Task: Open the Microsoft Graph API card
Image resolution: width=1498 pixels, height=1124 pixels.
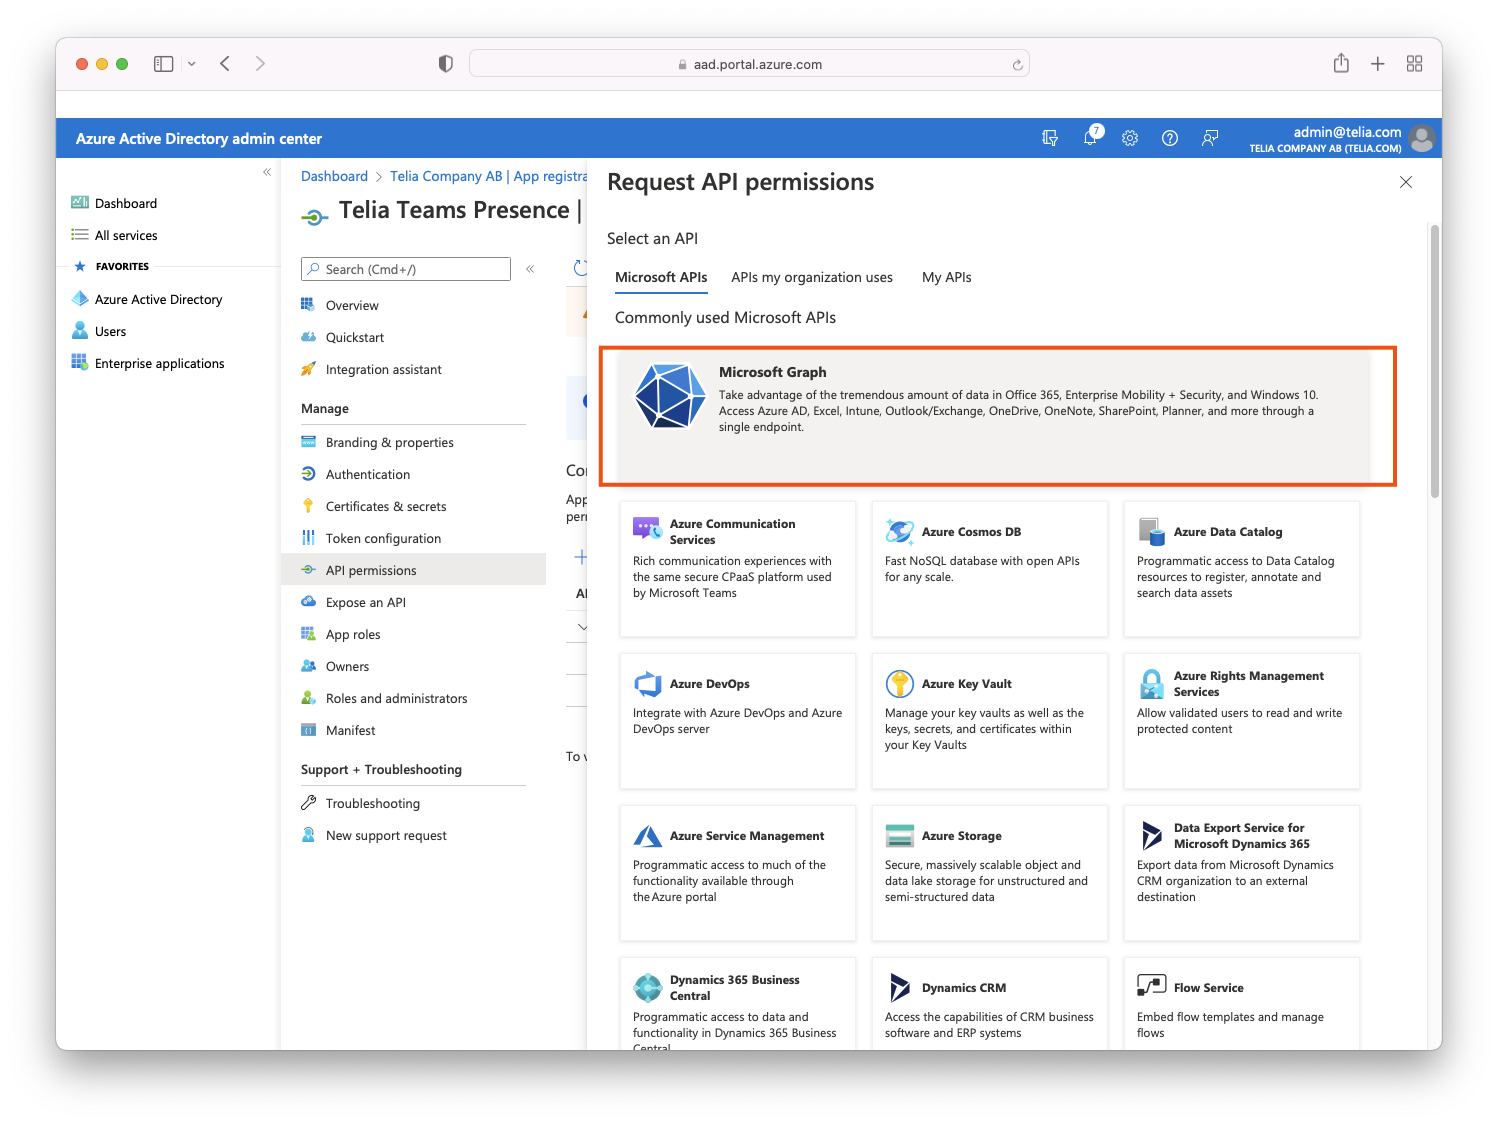Action: point(993,415)
